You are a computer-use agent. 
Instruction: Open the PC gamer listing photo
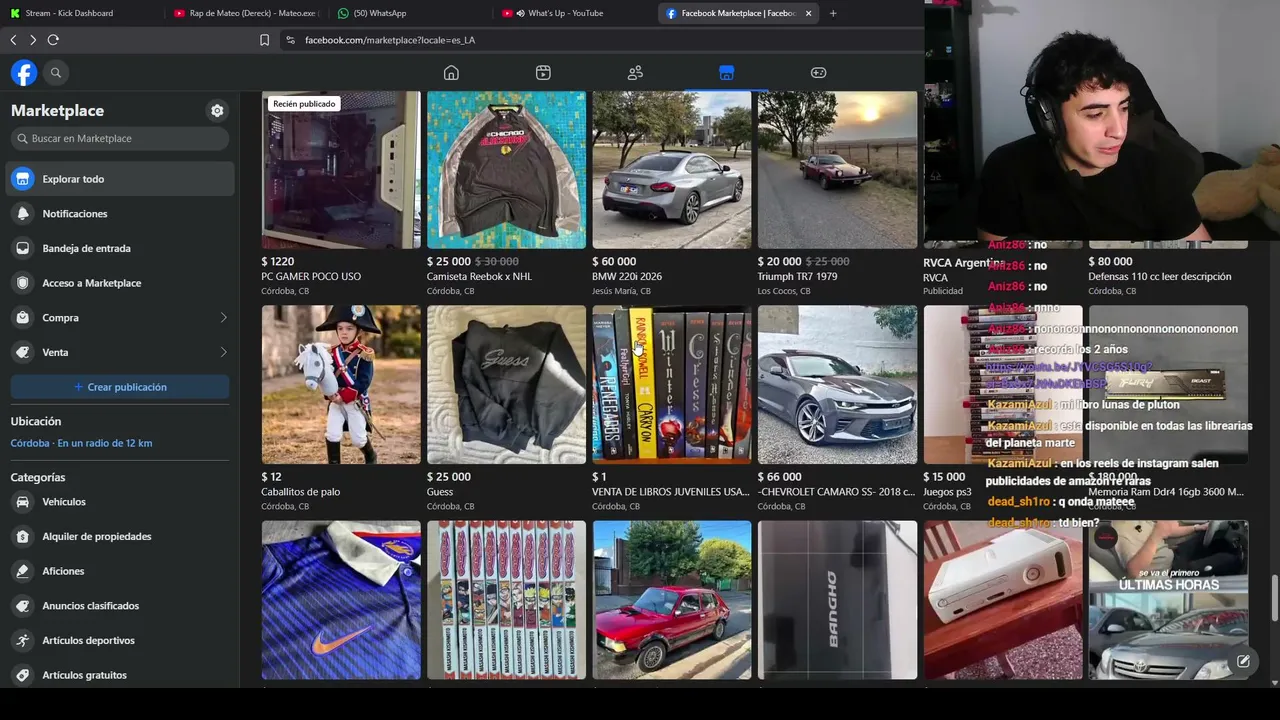[341, 170]
